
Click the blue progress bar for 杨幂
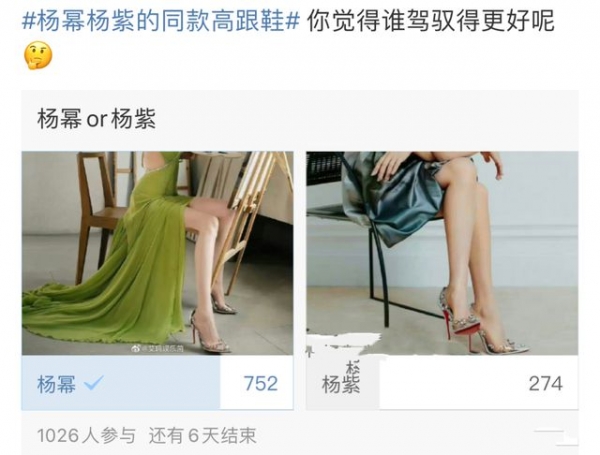click(121, 383)
